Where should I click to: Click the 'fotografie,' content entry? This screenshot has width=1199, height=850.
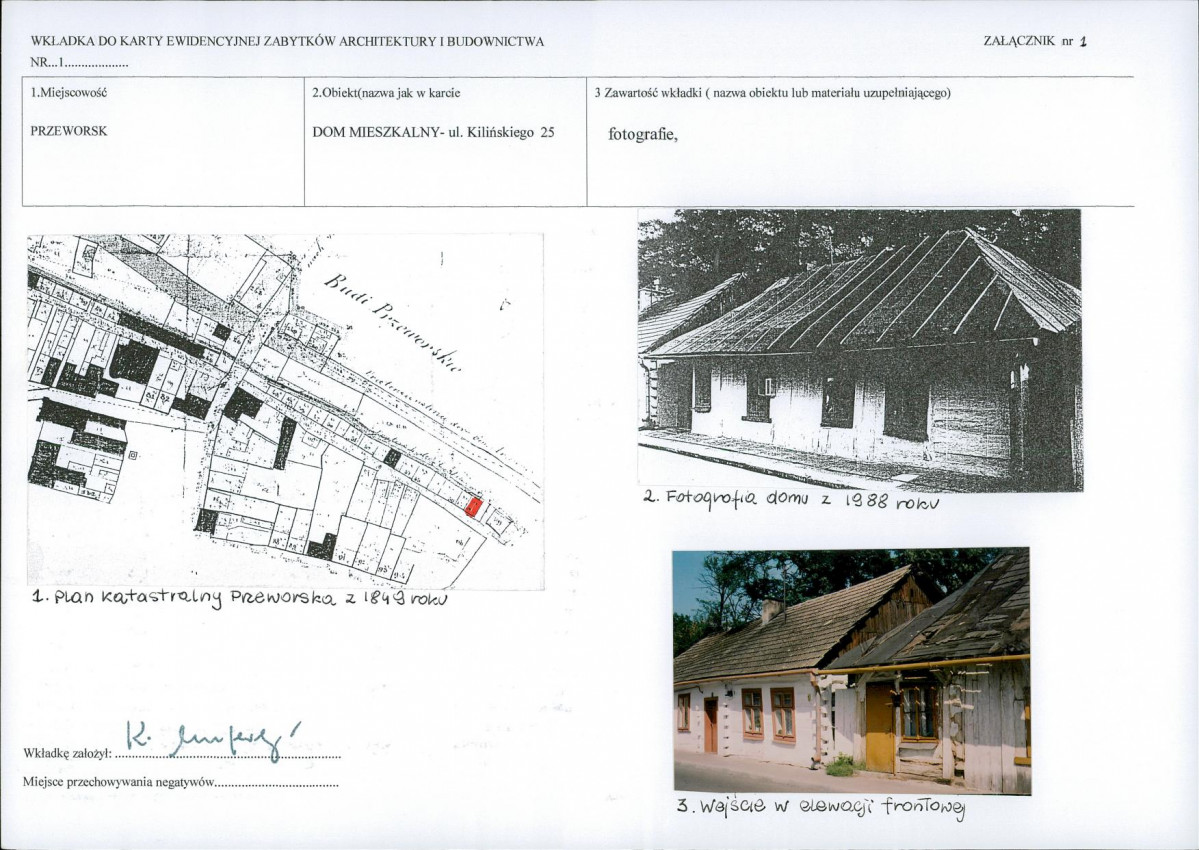643,135
